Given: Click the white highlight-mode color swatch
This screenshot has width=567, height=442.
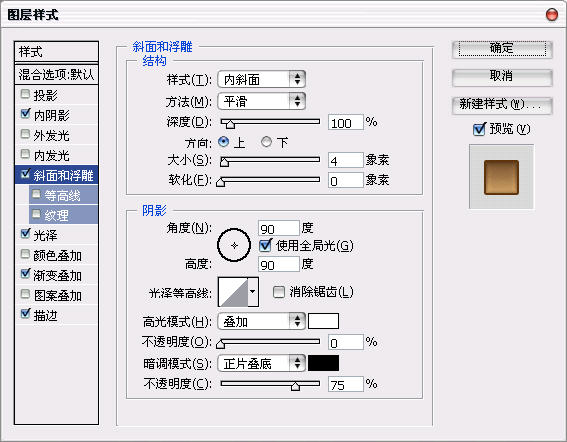Looking at the screenshot, I should coord(323,321).
